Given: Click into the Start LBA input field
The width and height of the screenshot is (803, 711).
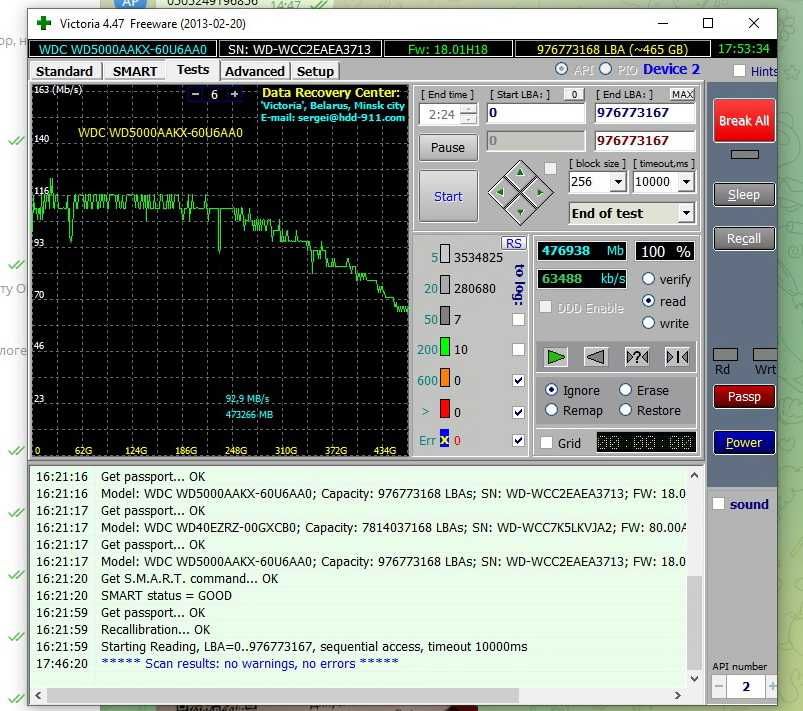Looking at the screenshot, I should (x=535, y=113).
